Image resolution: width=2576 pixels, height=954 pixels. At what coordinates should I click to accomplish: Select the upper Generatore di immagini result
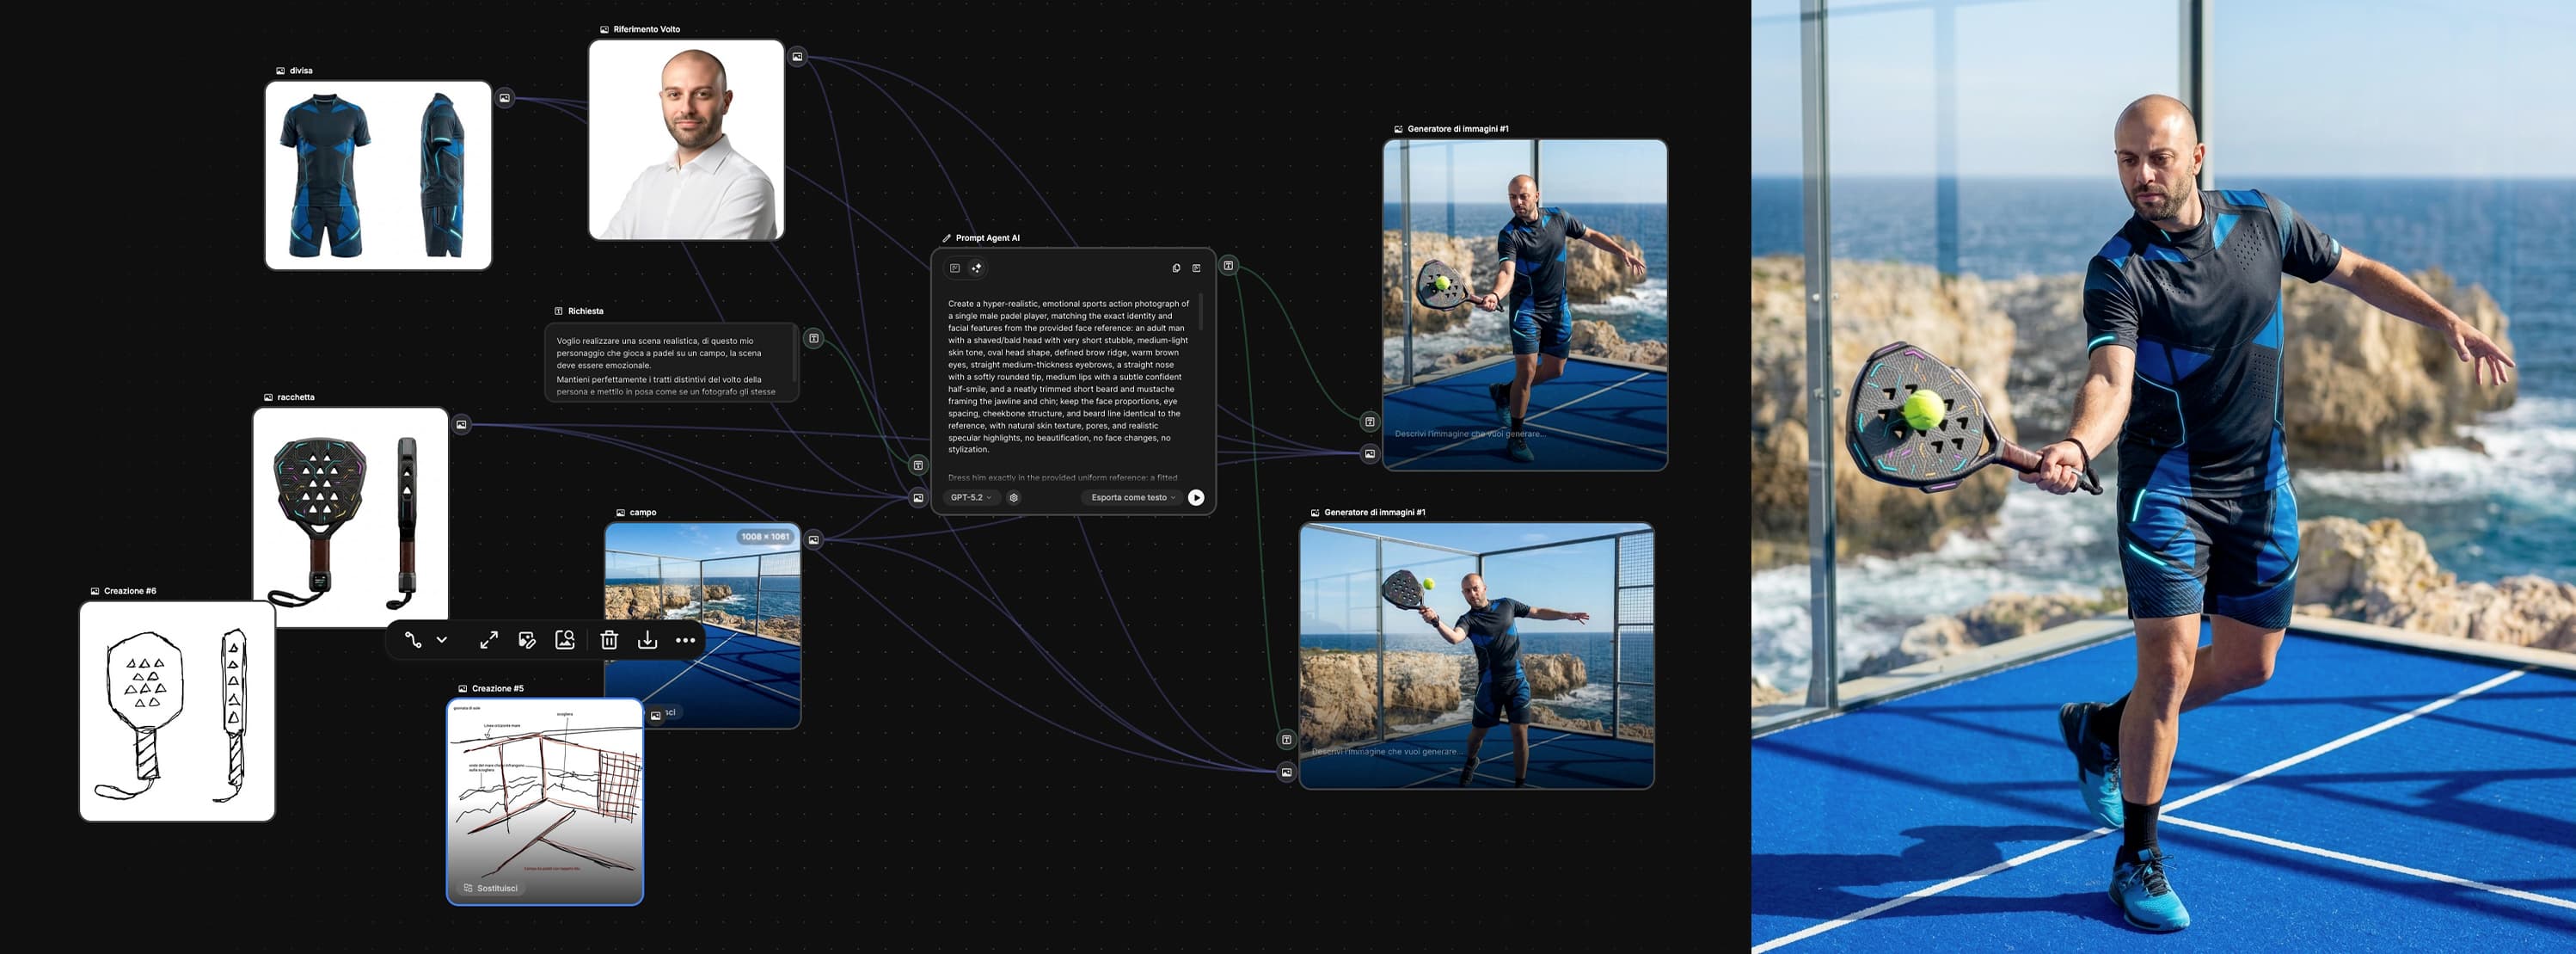pyautogui.click(x=1525, y=305)
